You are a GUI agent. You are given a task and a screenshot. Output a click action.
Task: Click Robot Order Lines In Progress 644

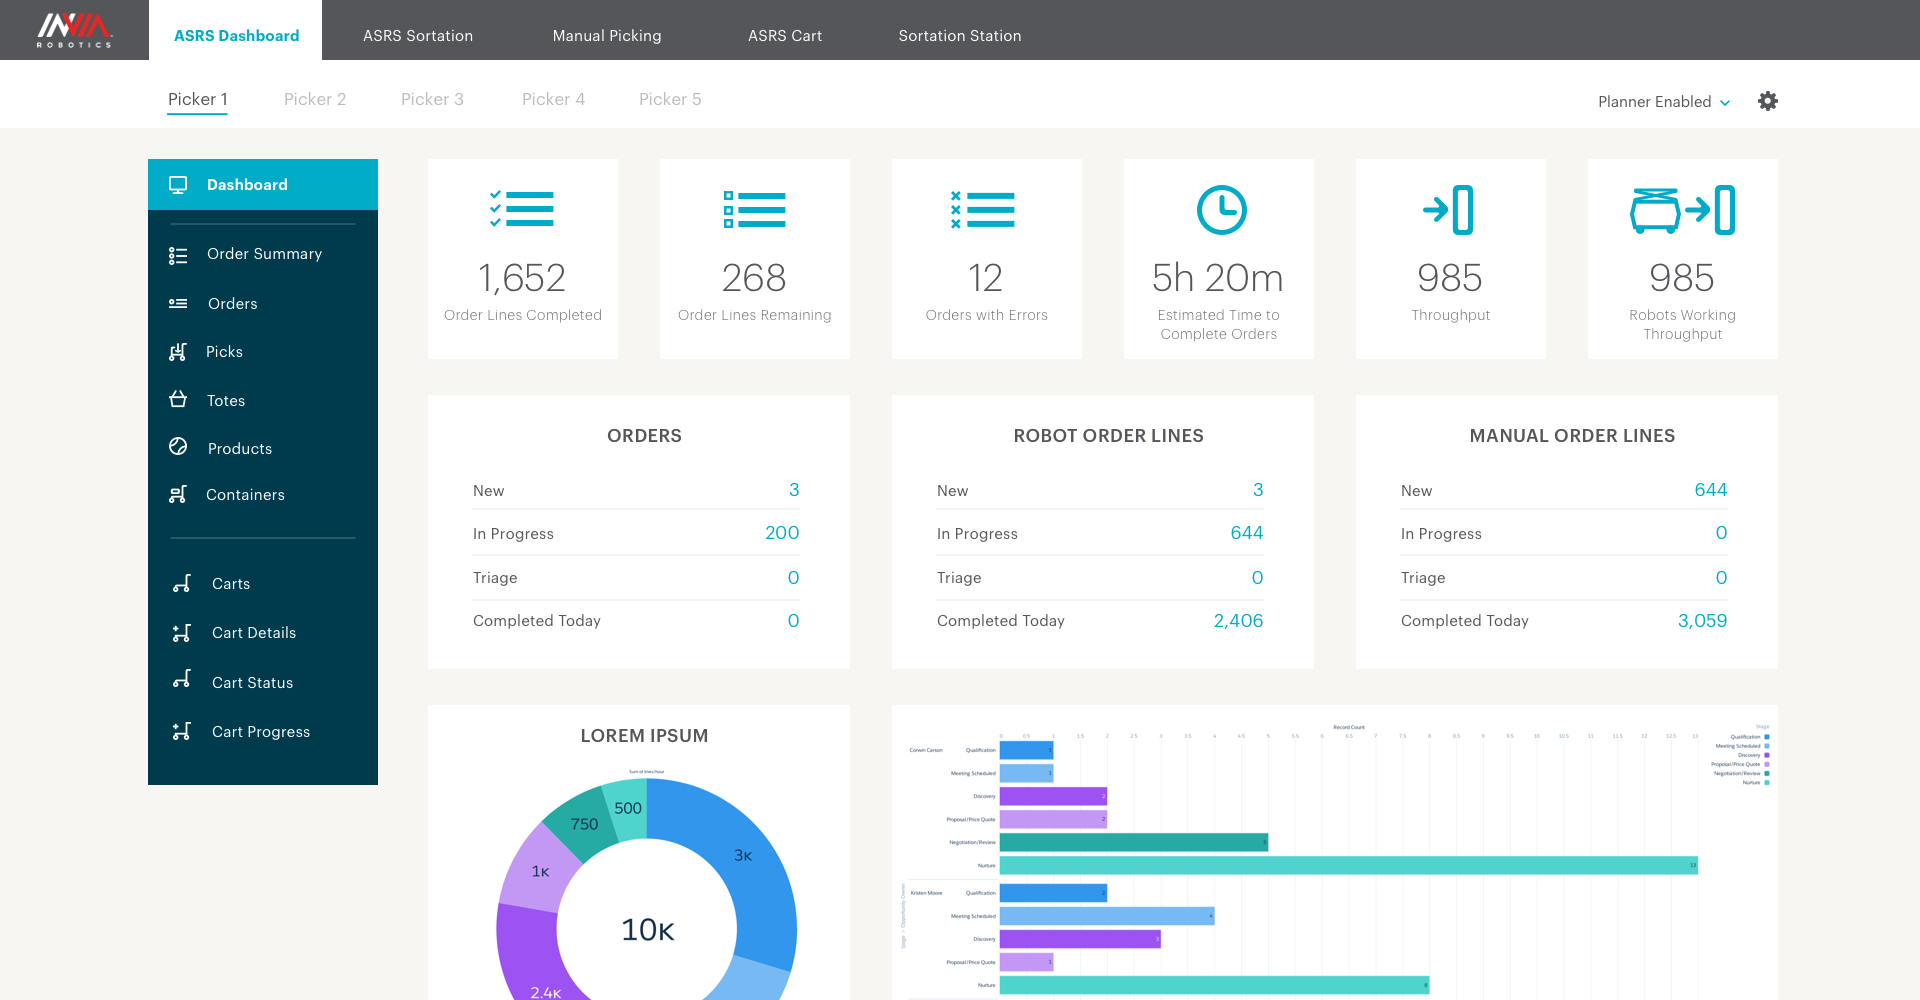point(1246,533)
